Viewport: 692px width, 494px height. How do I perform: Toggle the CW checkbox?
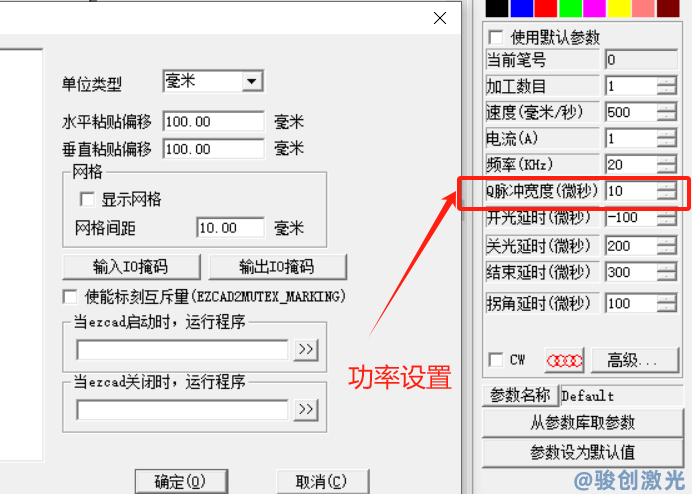pos(496,360)
